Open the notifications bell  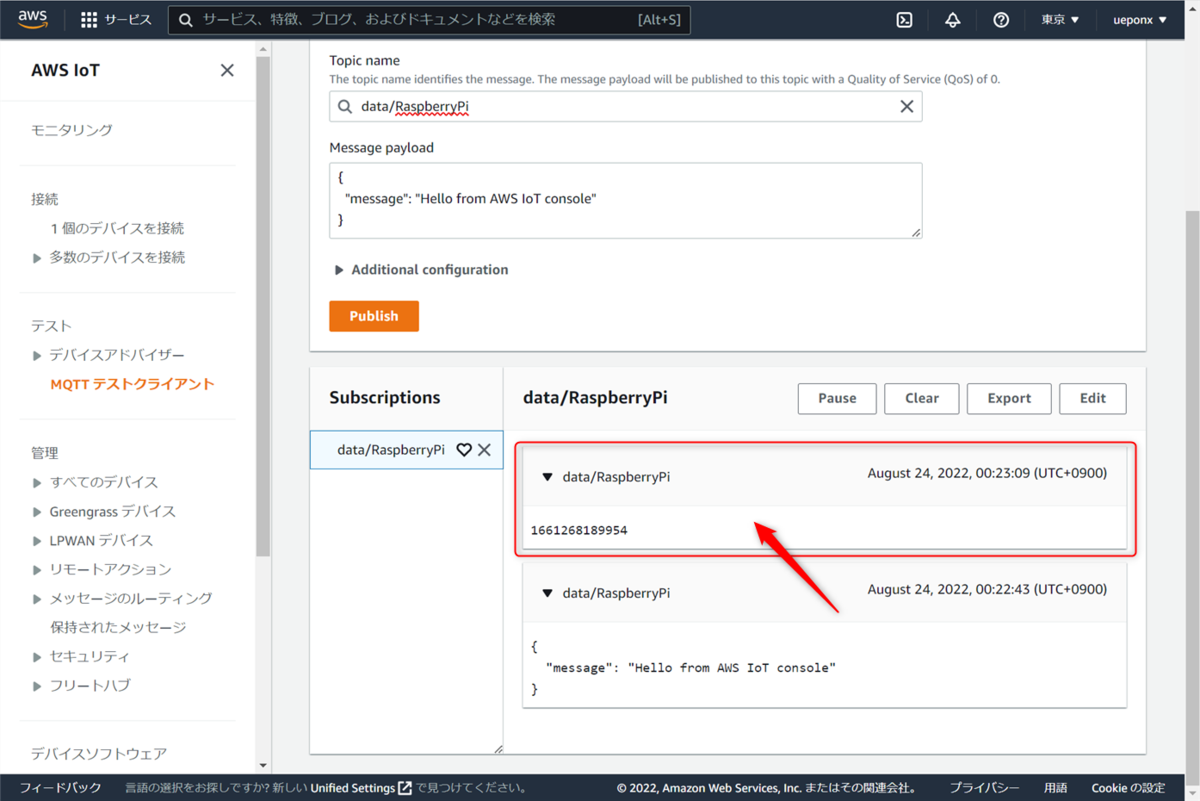point(952,20)
